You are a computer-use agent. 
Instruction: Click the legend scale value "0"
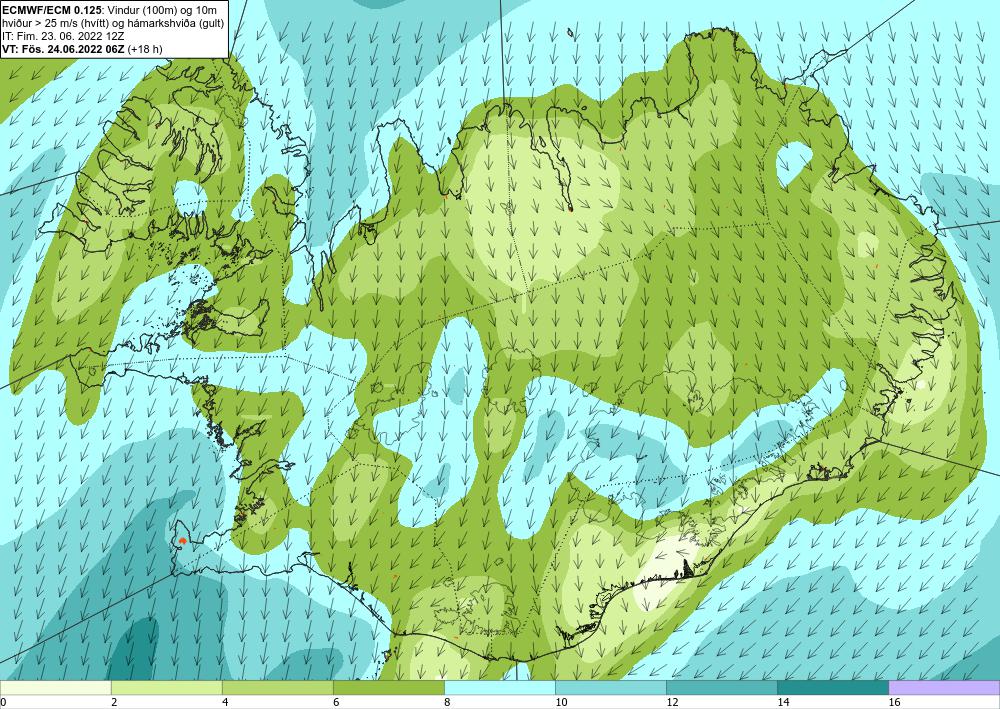coord(3,702)
